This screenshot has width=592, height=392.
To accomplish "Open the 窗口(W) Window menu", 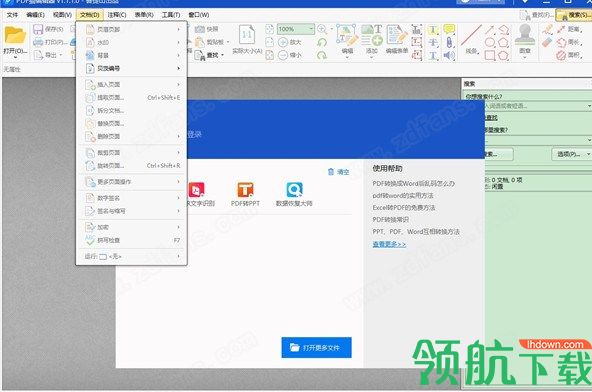I will [199, 15].
